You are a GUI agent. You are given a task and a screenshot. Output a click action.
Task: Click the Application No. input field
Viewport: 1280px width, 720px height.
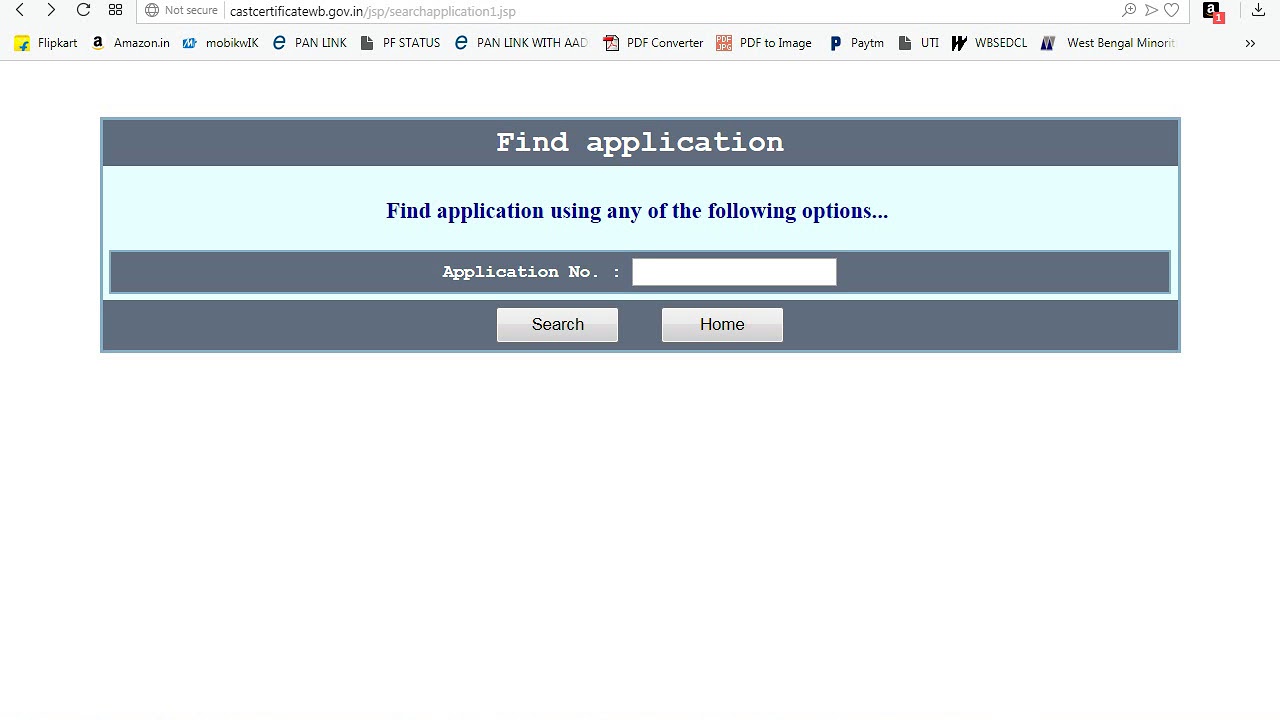click(734, 272)
